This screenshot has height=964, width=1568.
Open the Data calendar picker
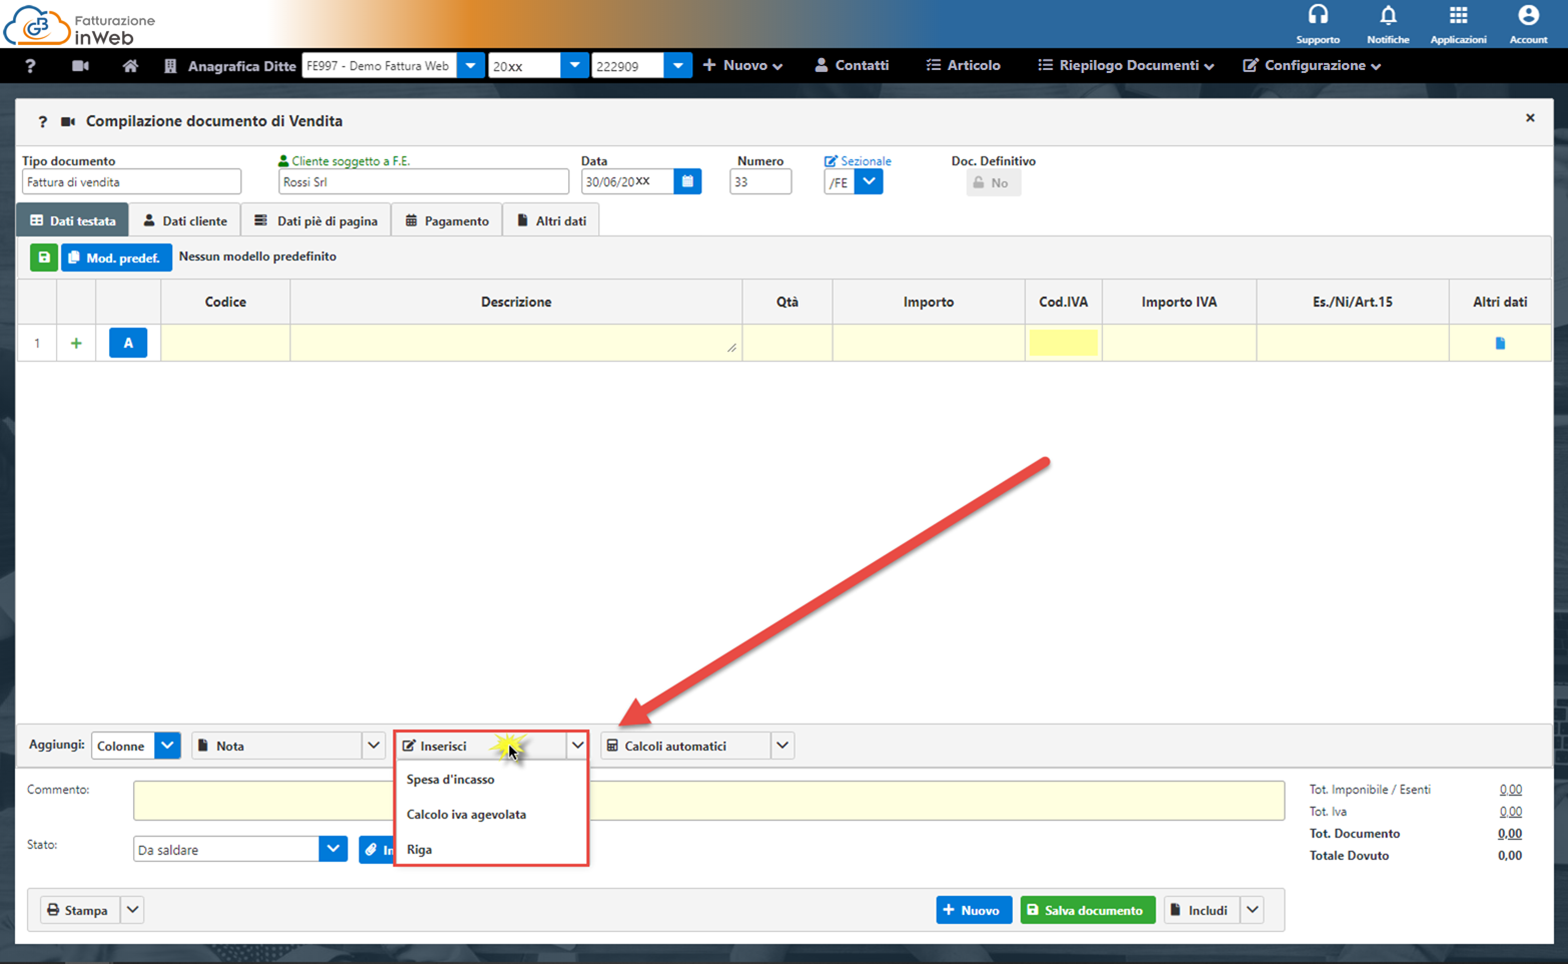click(687, 182)
